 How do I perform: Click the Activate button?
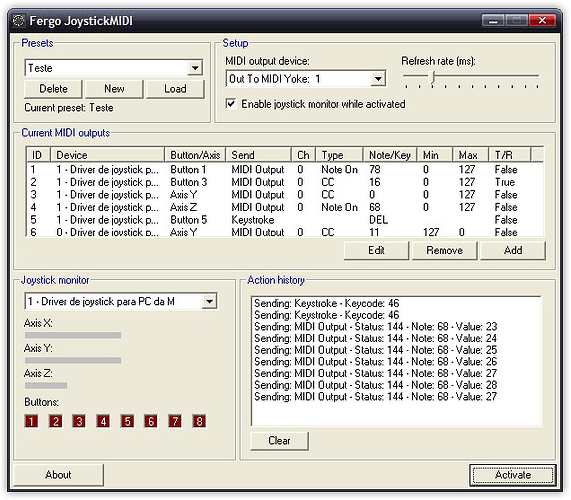513,475
